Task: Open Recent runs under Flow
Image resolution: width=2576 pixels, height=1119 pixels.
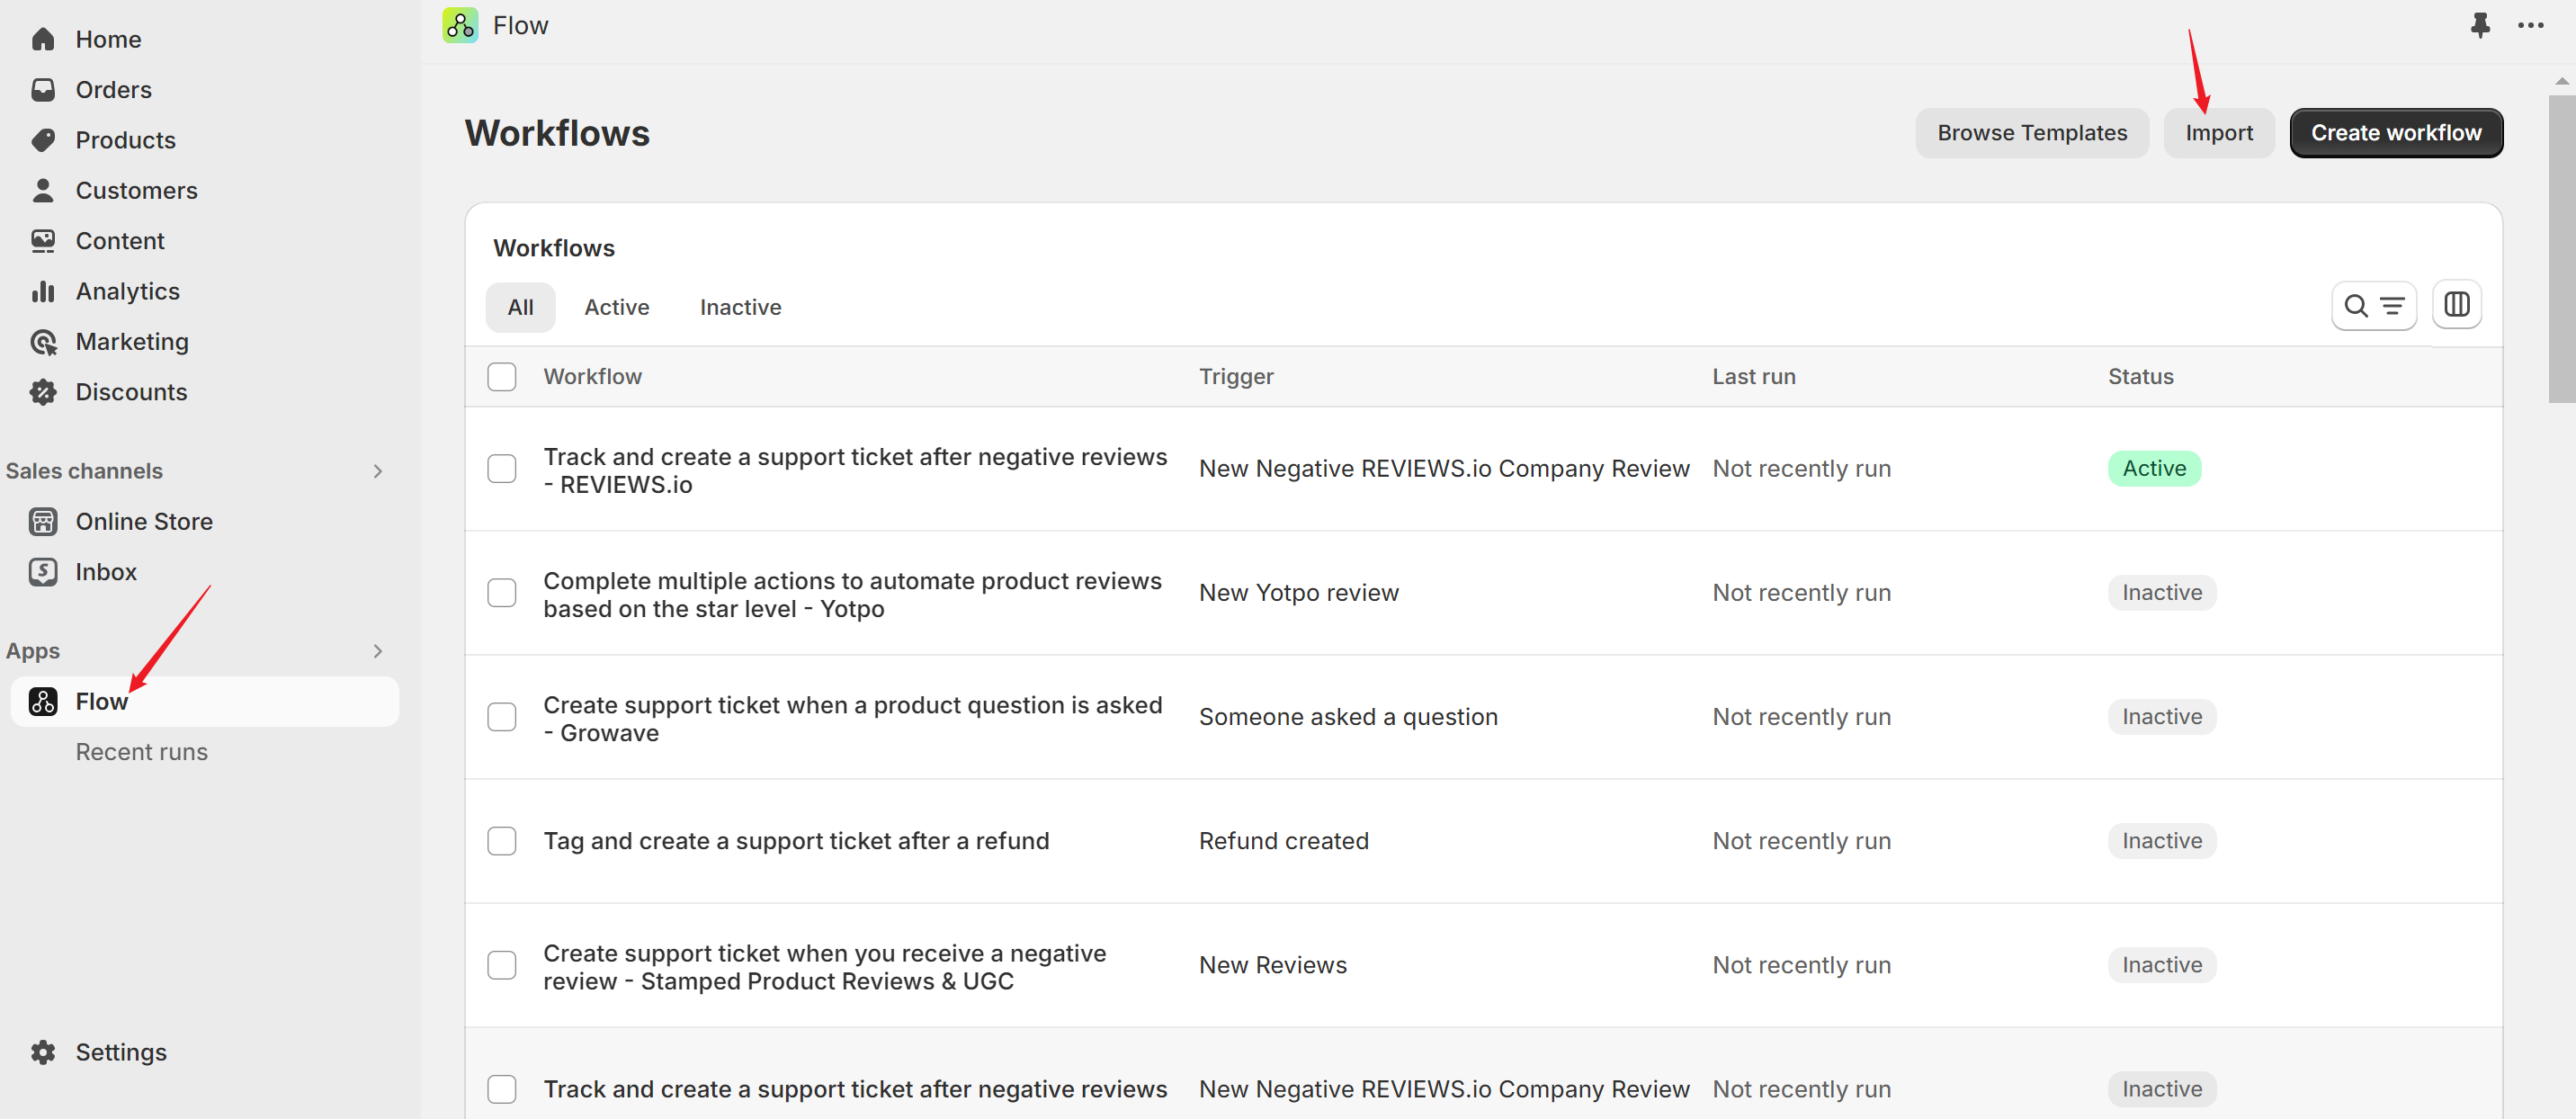Action: pyautogui.click(x=142, y=752)
